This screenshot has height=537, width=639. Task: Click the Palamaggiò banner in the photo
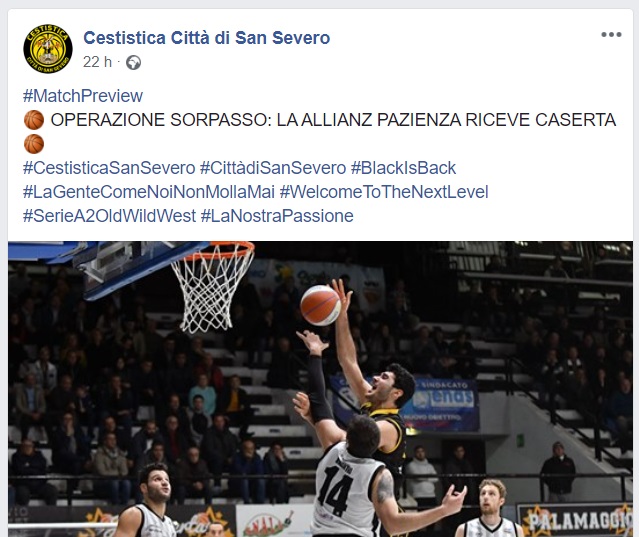(575, 520)
